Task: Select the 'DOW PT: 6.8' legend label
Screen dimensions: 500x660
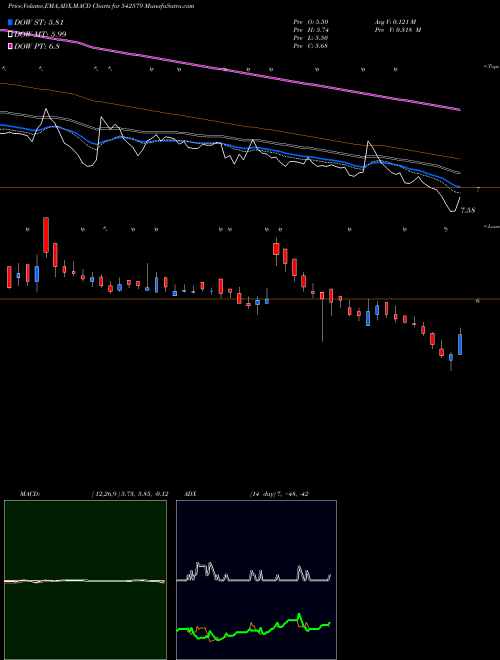Action: pos(37,46)
